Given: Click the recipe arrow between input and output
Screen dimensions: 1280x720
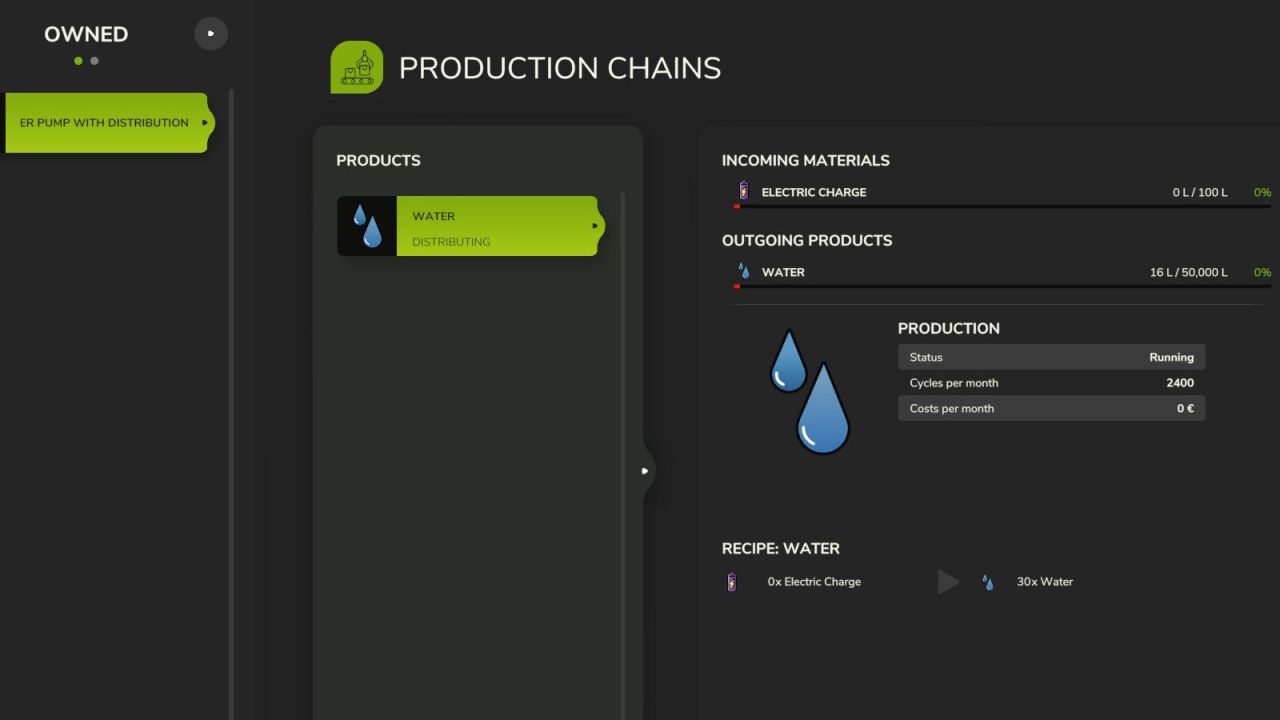Looking at the screenshot, I should (x=947, y=582).
